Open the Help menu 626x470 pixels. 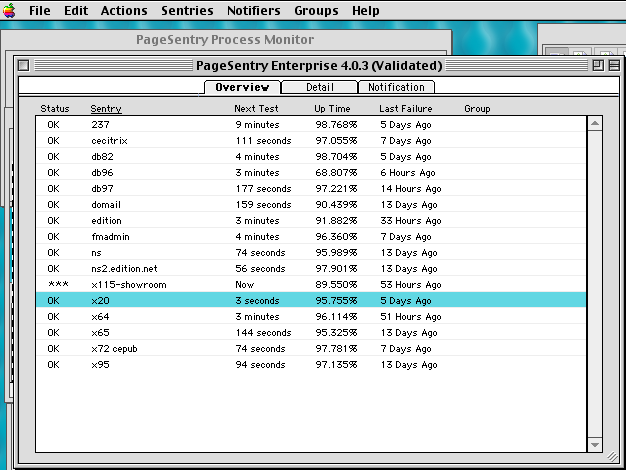click(366, 11)
